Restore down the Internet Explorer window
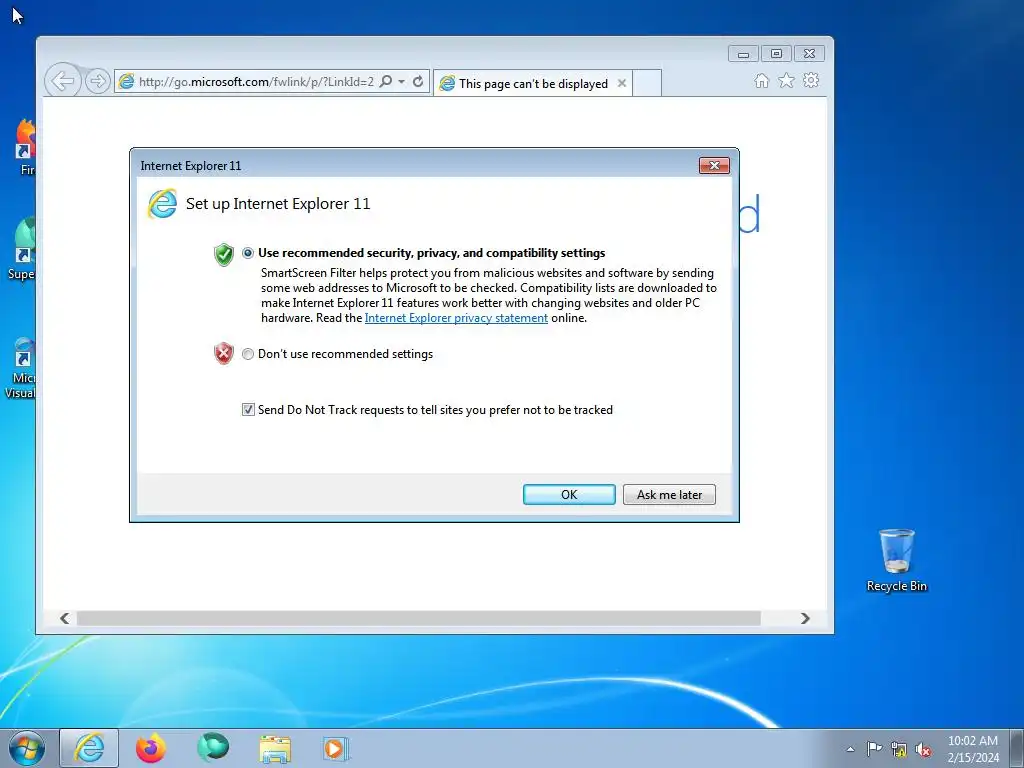Viewport: 1024px width, 768px height. tap(776, 54)
